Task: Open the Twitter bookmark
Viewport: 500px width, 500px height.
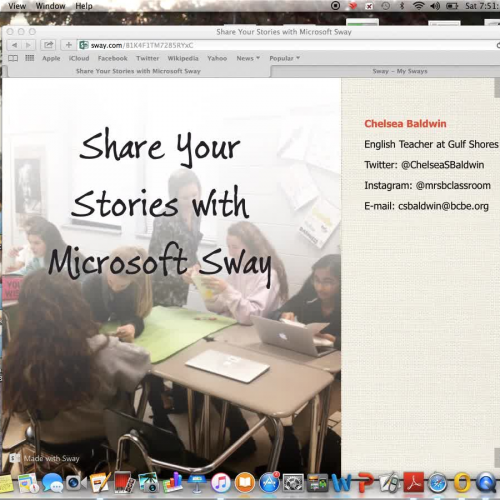Action: point(148,58)
